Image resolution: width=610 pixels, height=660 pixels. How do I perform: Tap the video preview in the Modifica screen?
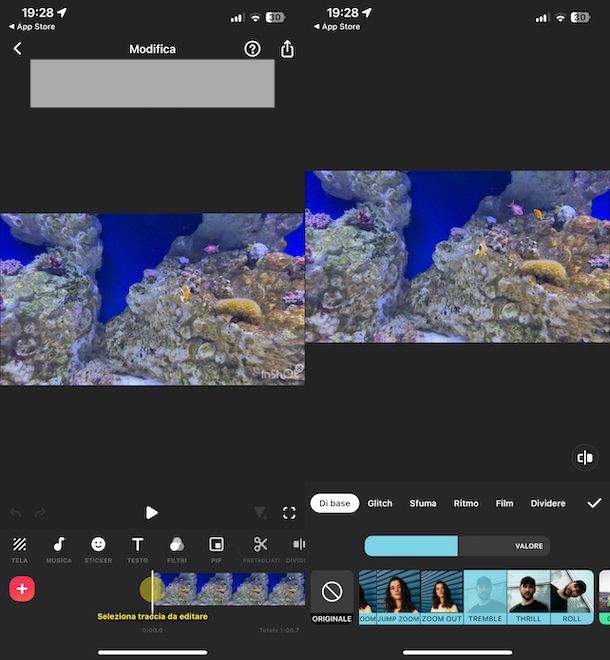click(152, 299)
